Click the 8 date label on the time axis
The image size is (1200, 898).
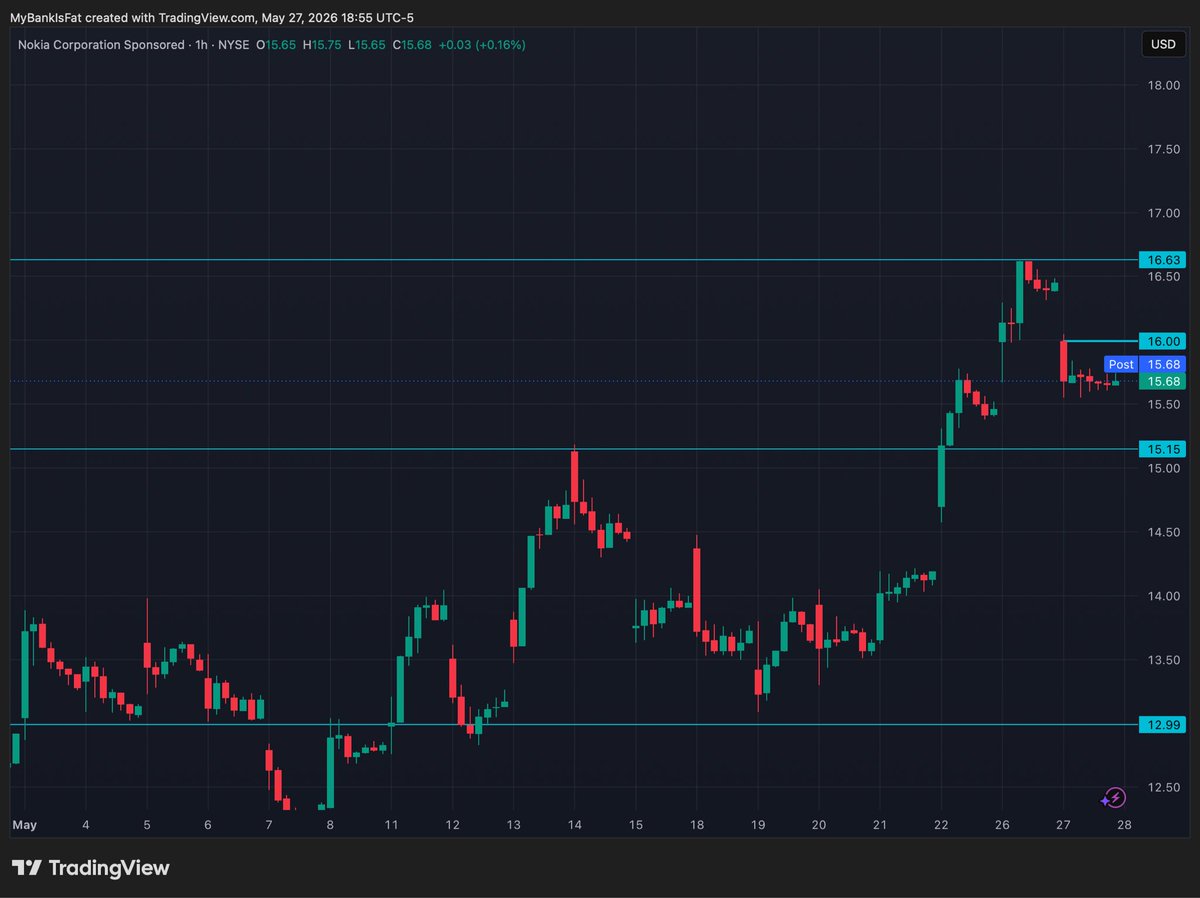330,826
